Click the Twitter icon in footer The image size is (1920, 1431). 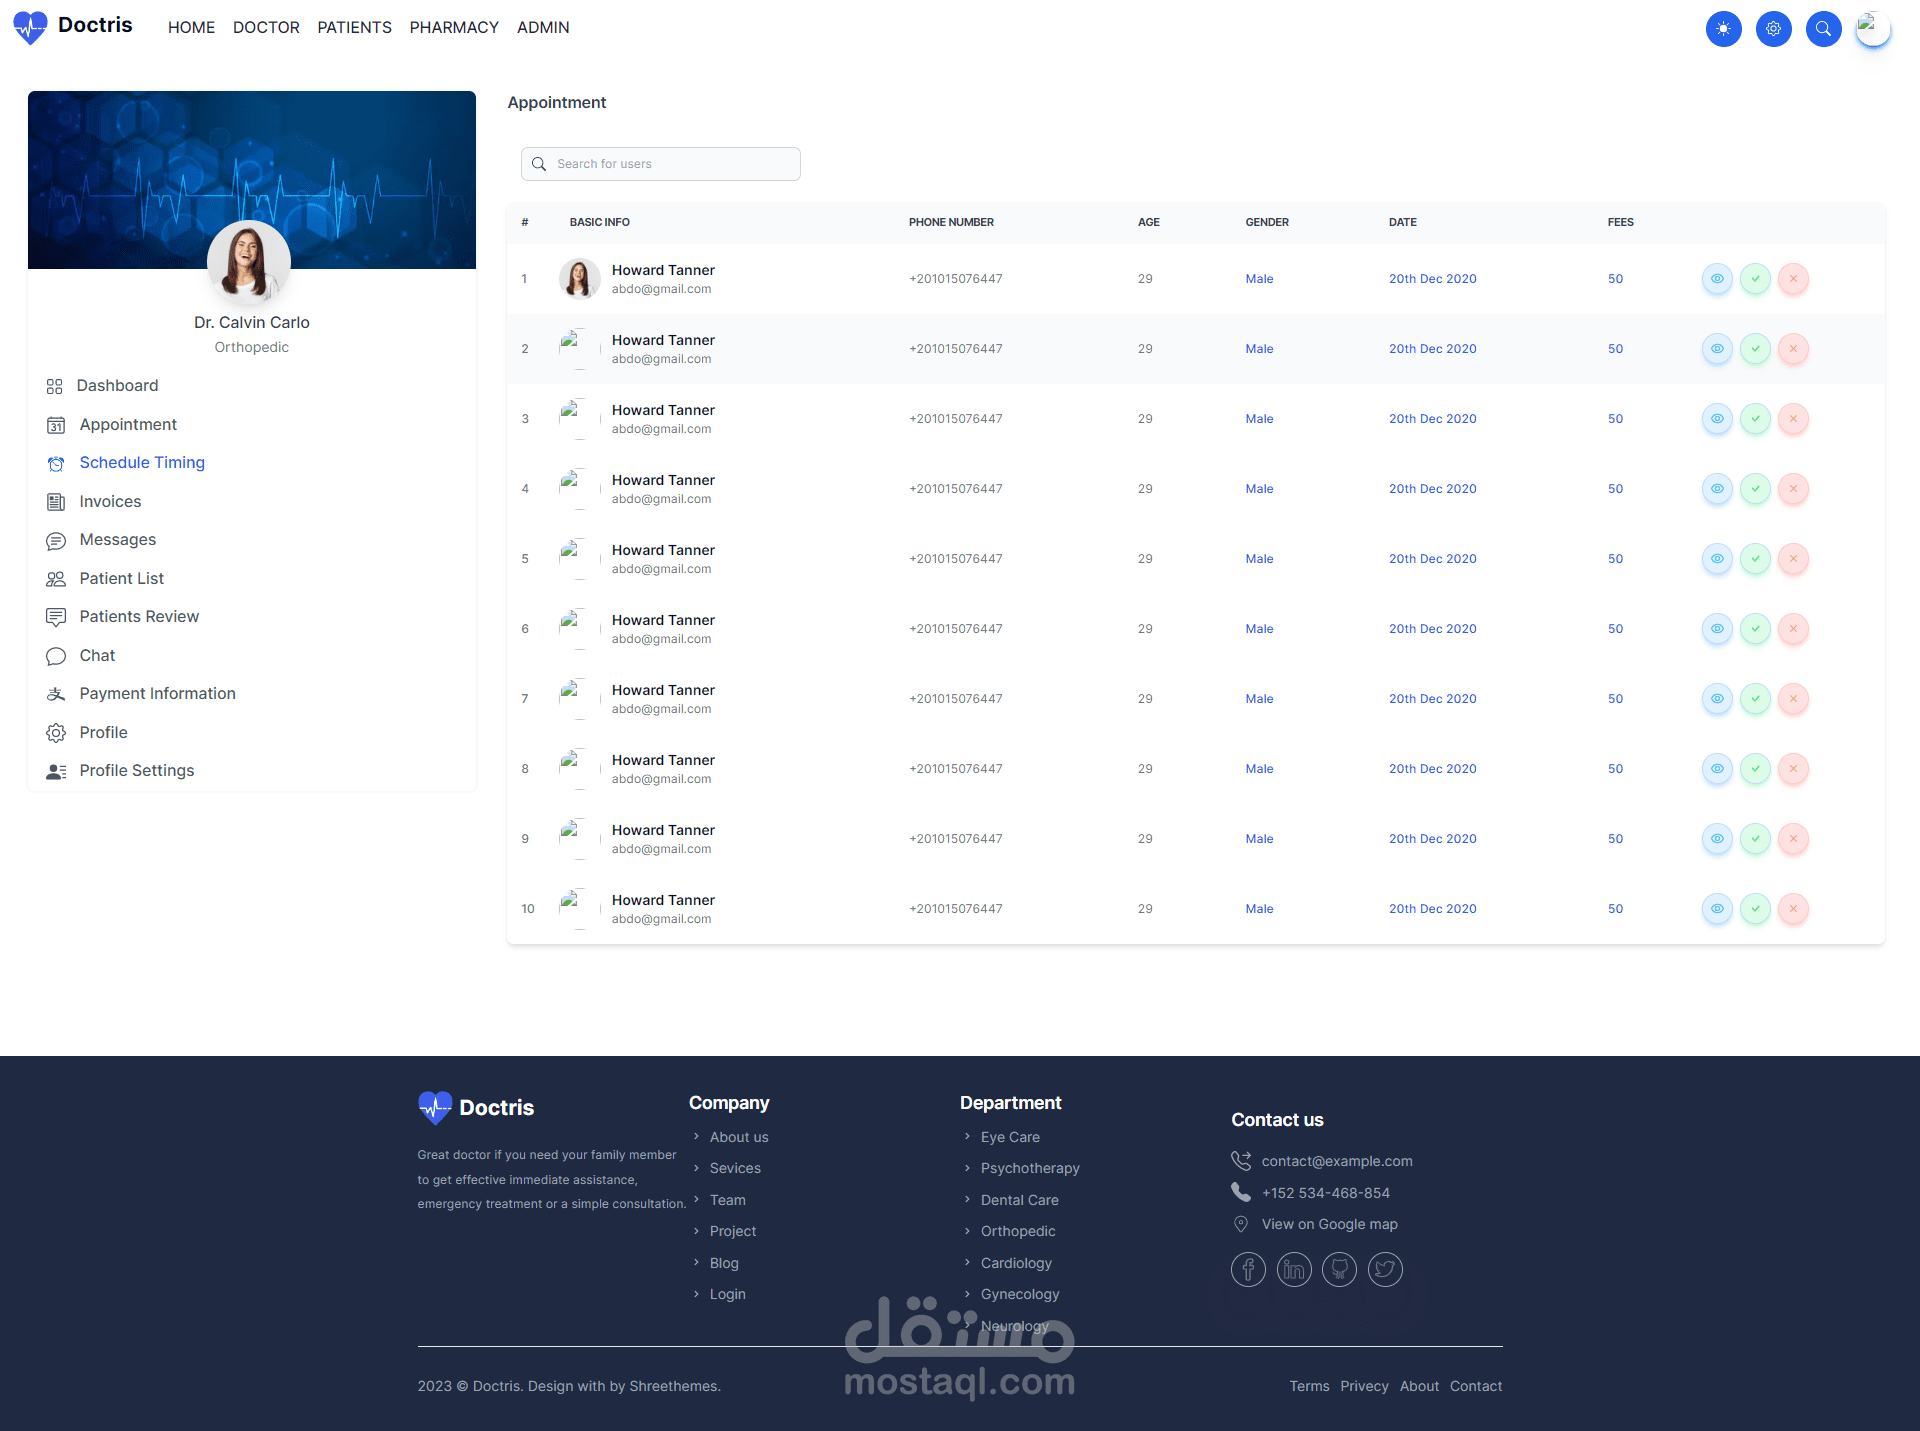point(1384,1269)
